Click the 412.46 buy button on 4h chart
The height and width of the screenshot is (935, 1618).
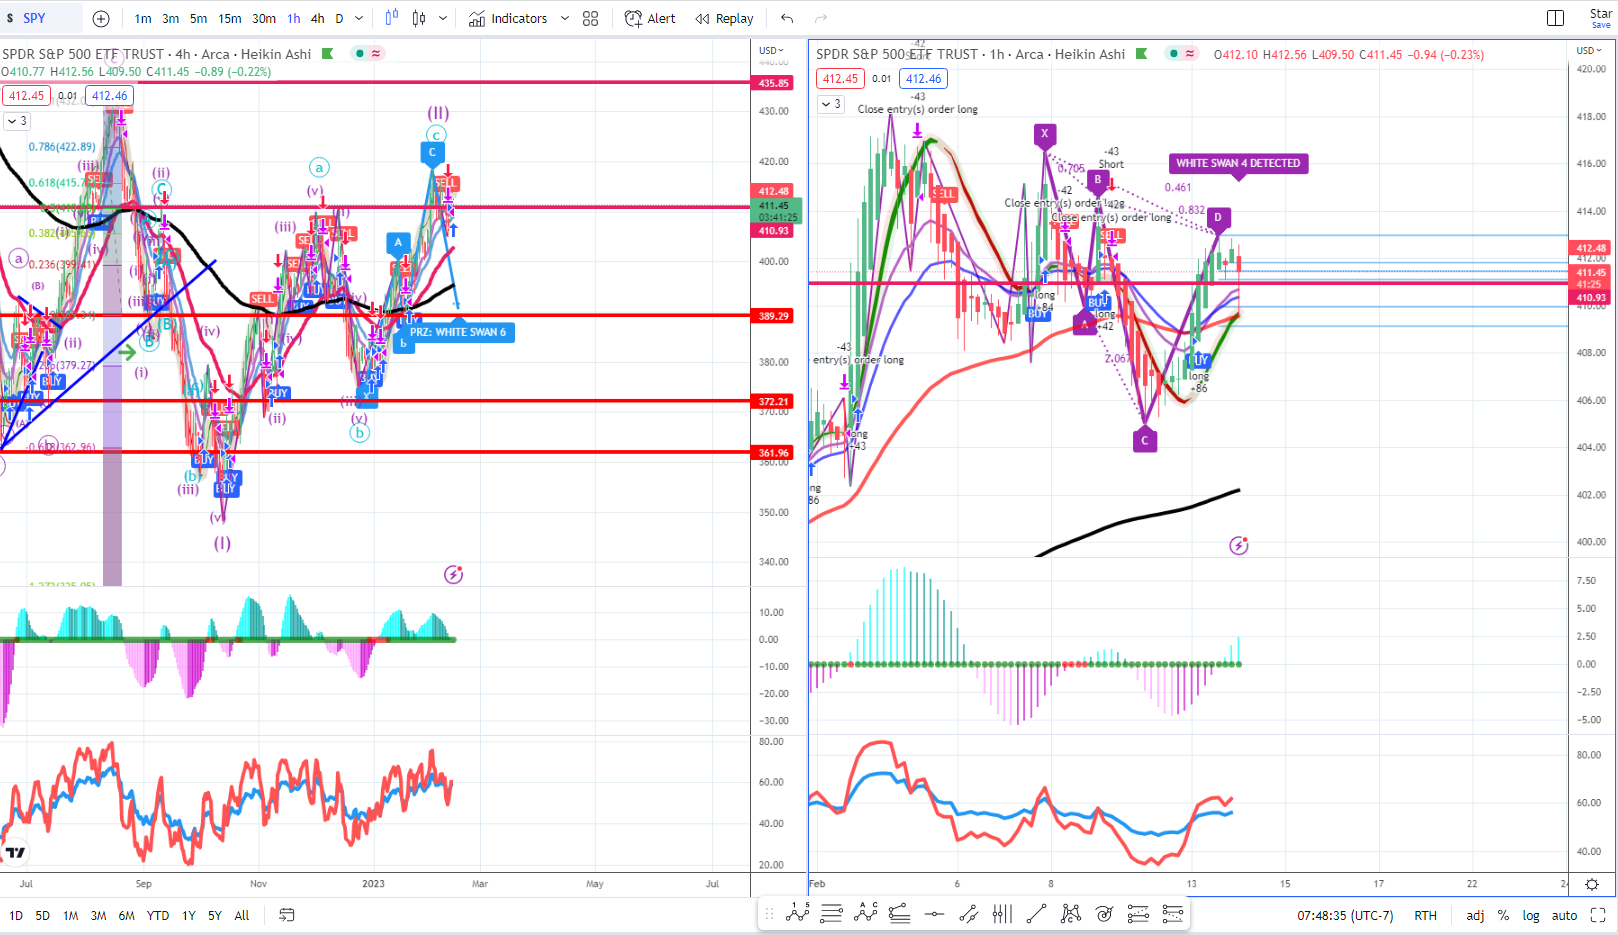(x=109, y=96)
